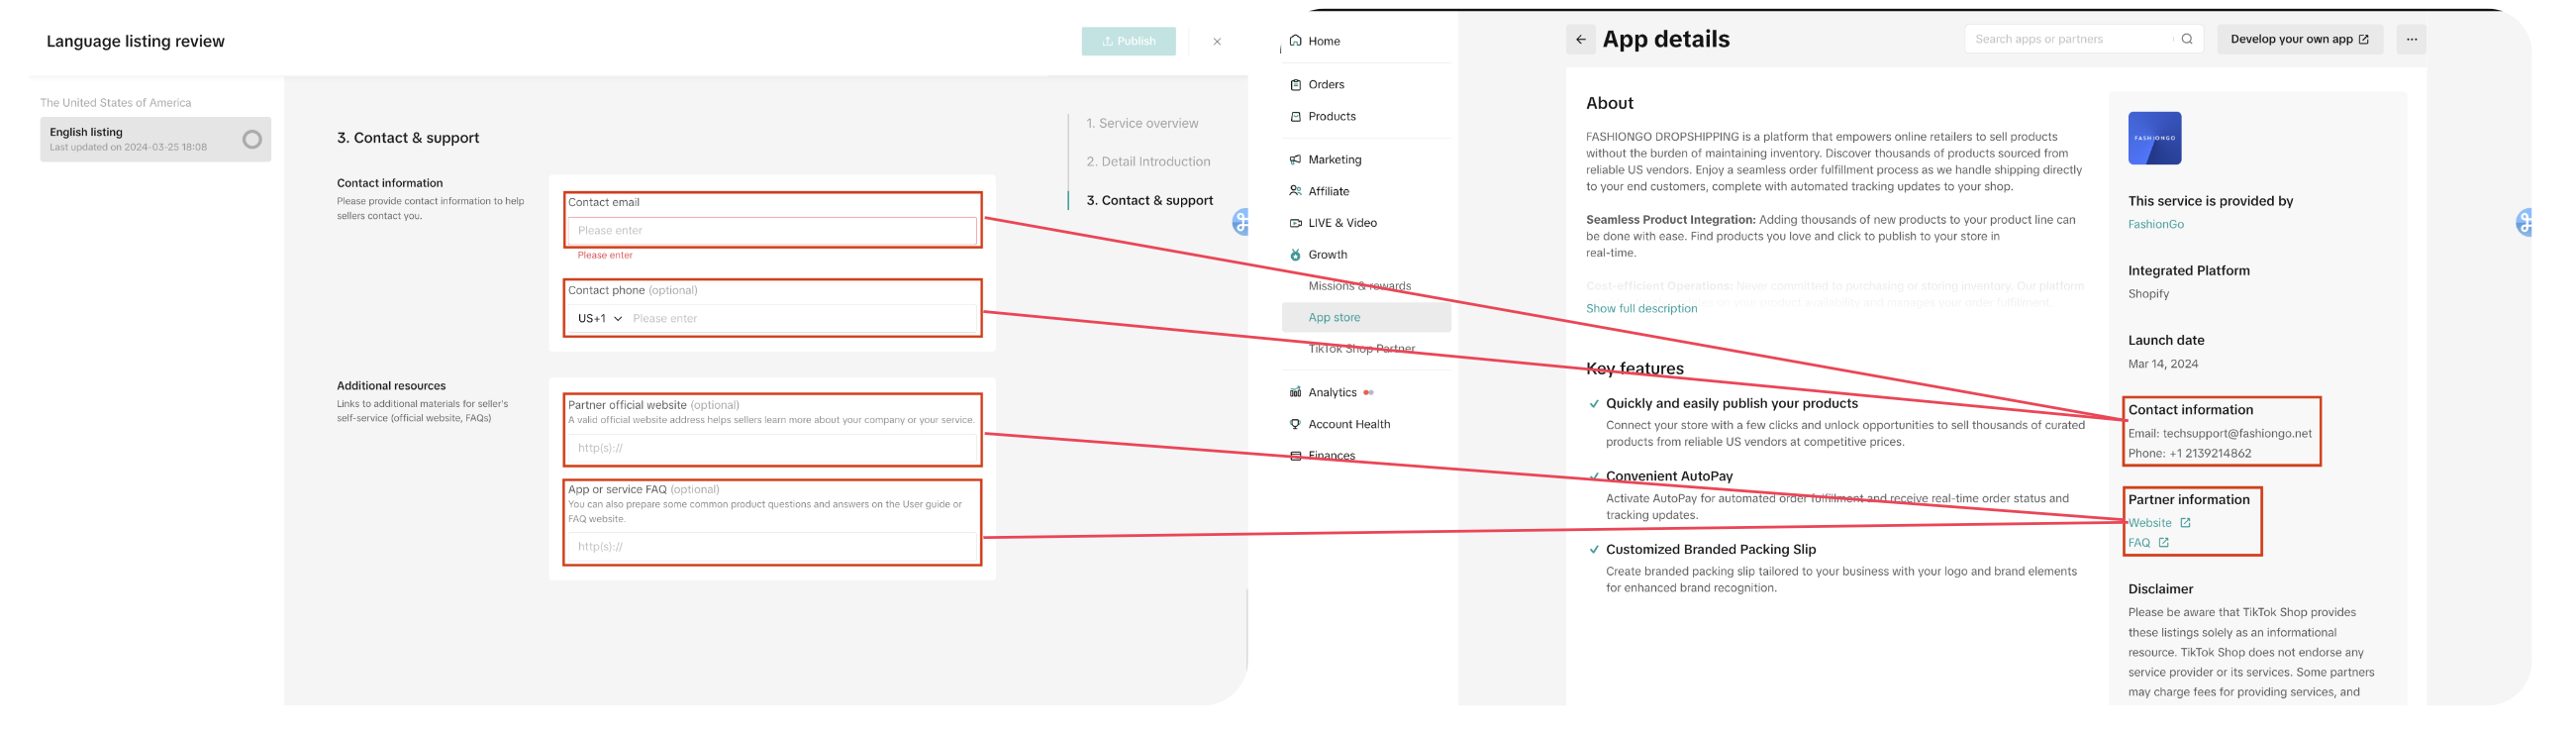Viewport: 2576px width, 735px height.
Task: Click the back arrow beside App details
Action: [1580, 40]
